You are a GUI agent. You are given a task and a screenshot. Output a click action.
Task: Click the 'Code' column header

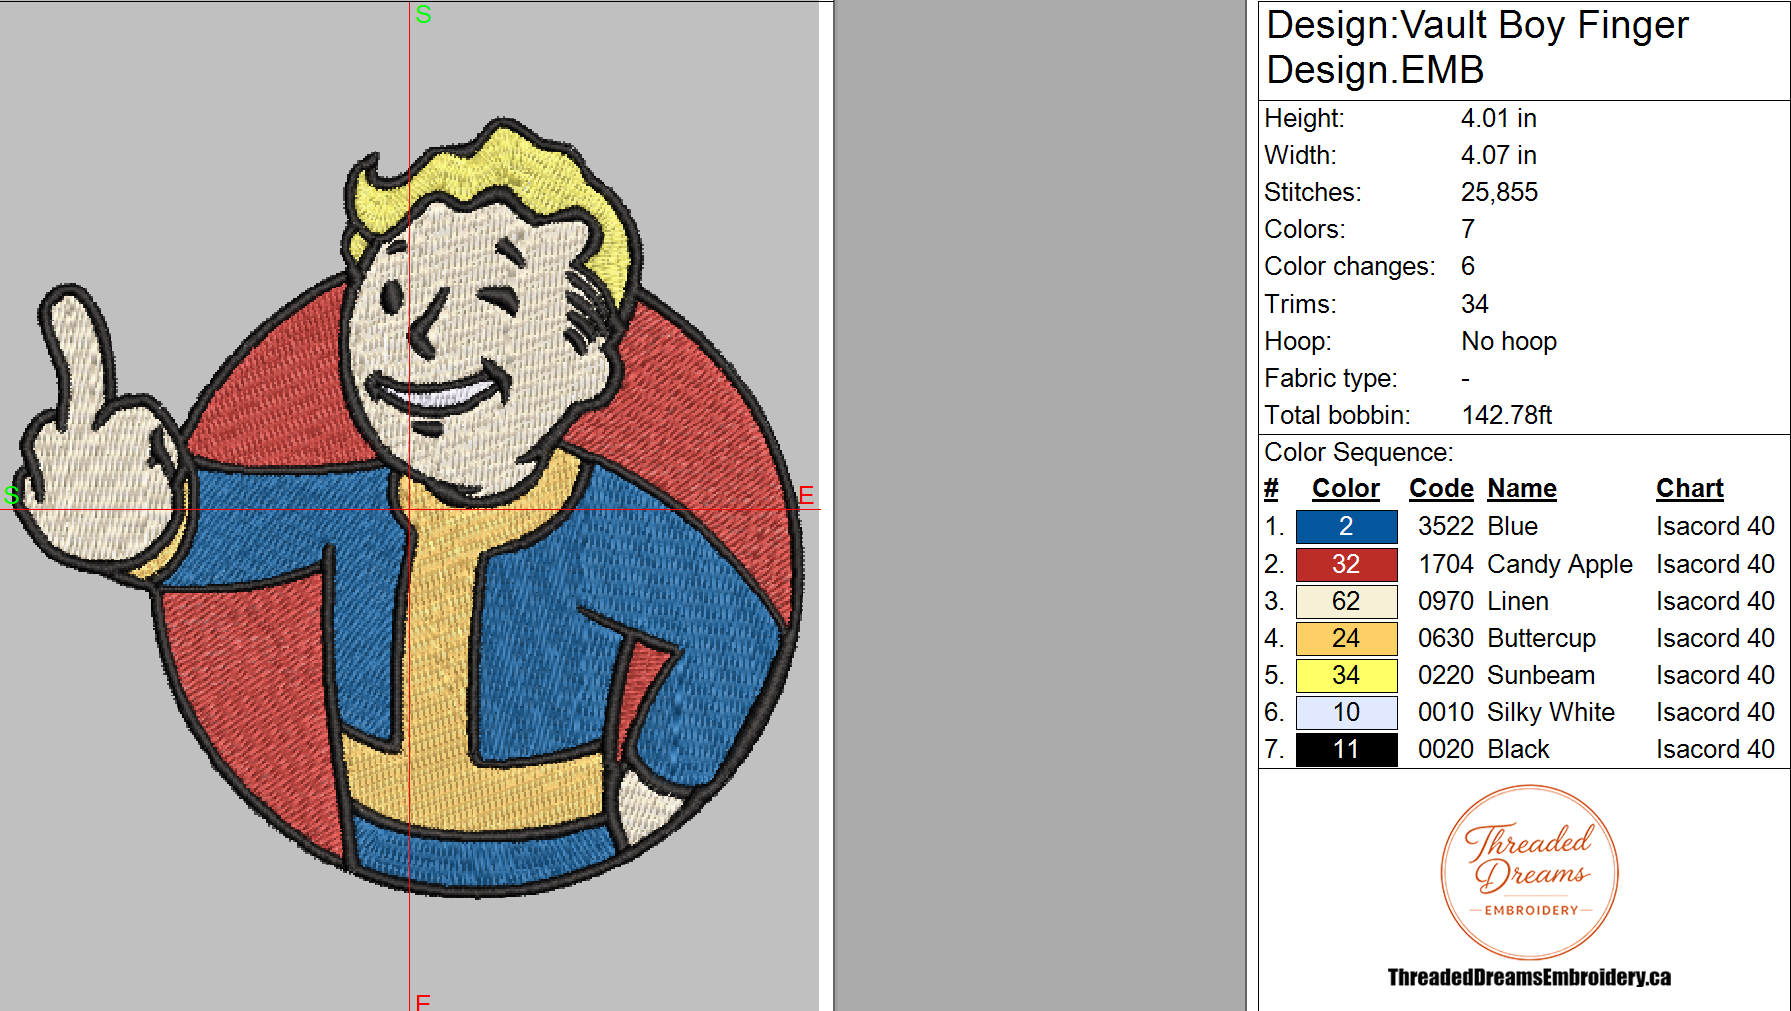[1441, 488]
